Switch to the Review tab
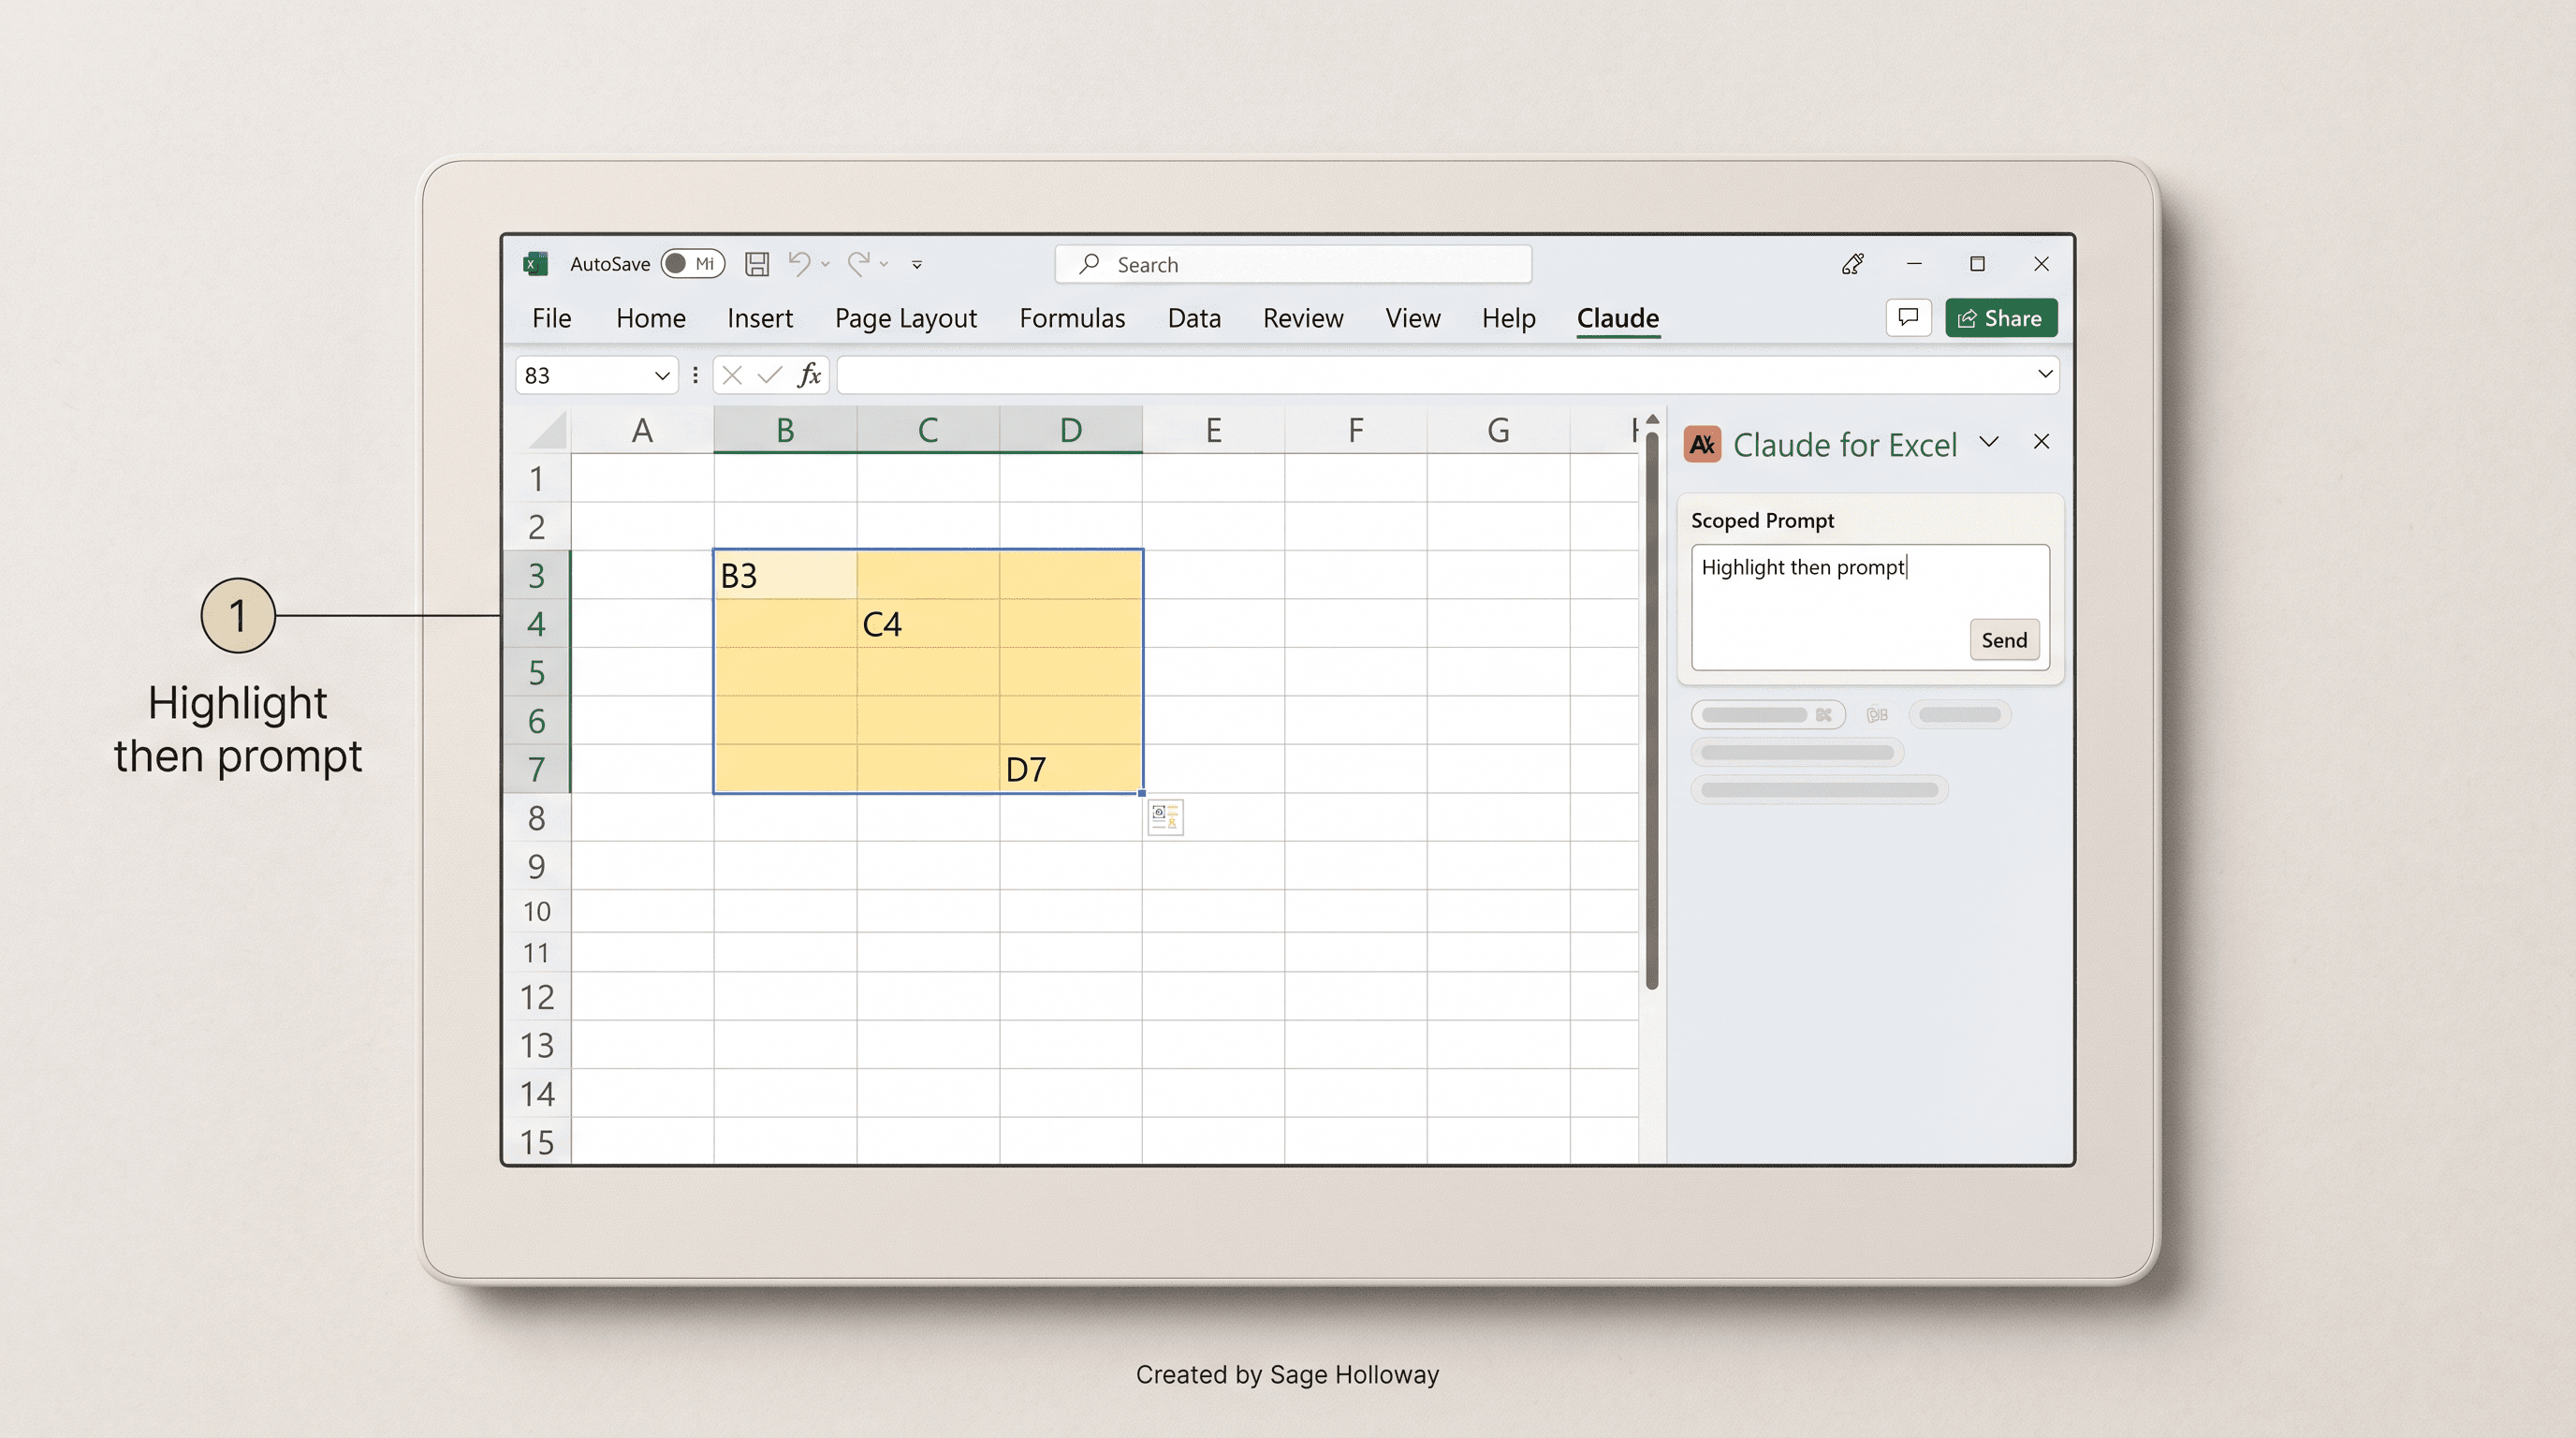2576x1438 pixels. coord(1303,318)
